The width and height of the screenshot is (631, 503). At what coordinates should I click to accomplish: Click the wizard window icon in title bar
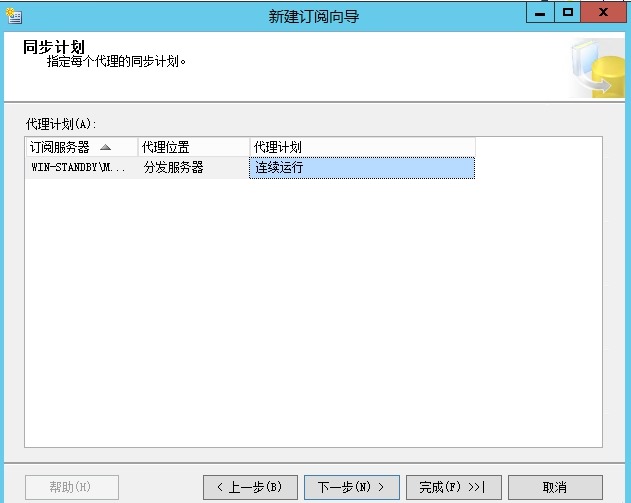pyautogui.click(x=13, y=16)
